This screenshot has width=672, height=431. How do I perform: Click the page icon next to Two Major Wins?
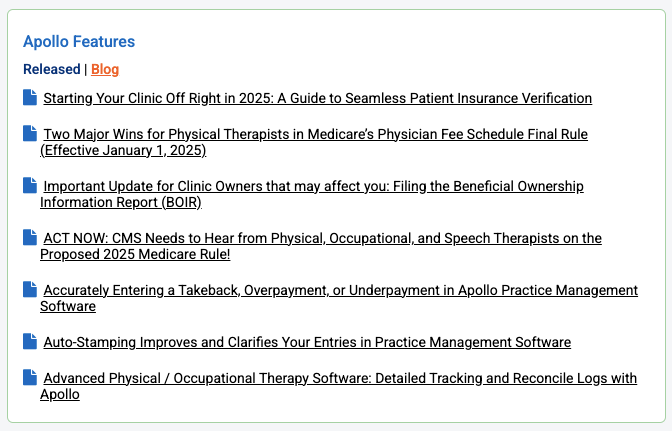29,133
